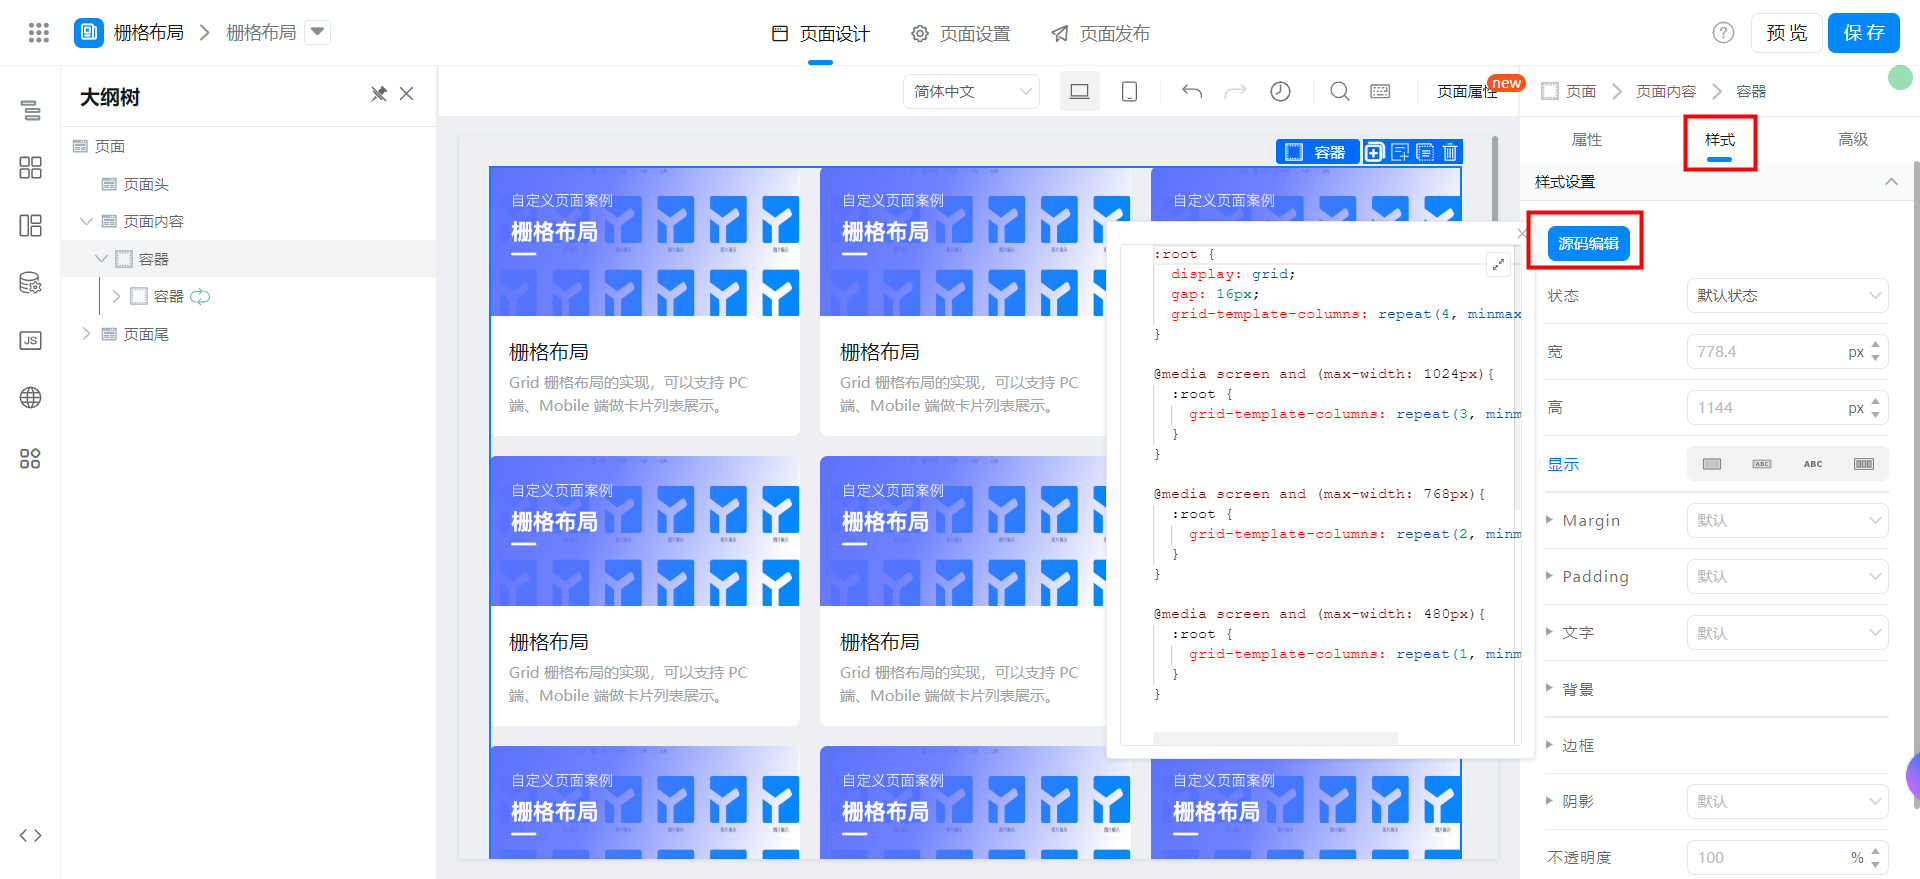Open the 高级 advanced tab
1920x879 pixels.
tap(1853, 139)
